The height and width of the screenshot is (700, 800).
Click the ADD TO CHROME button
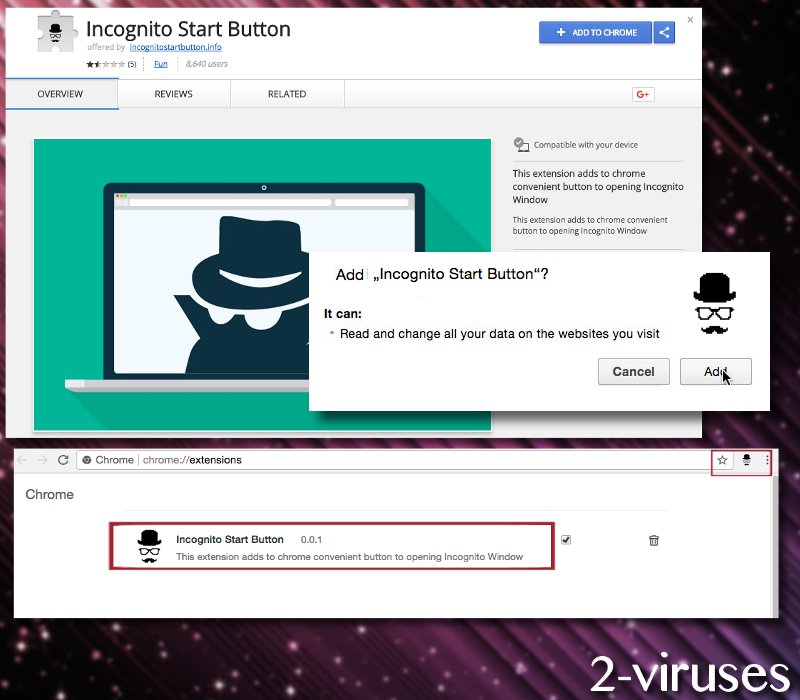click(x=595, y=32)
